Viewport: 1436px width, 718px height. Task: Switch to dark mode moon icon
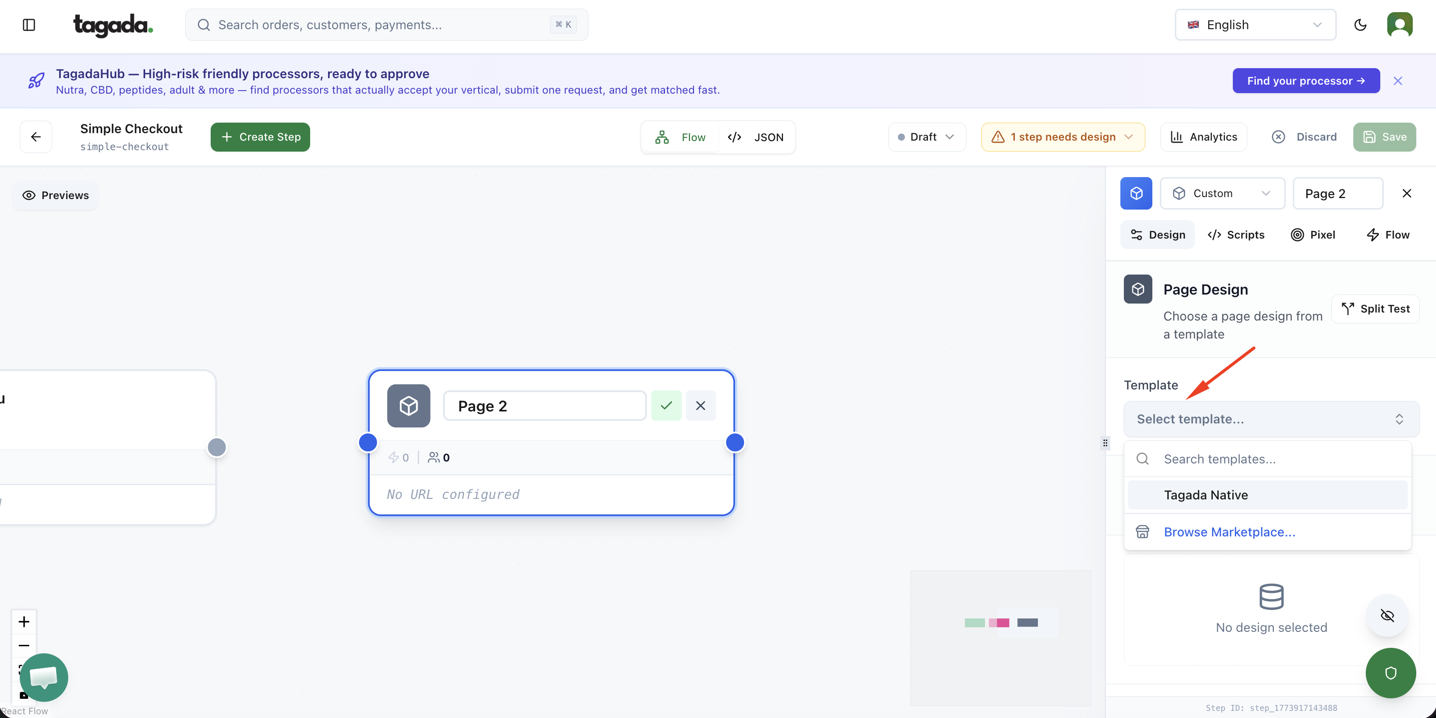click(1360, 25)
